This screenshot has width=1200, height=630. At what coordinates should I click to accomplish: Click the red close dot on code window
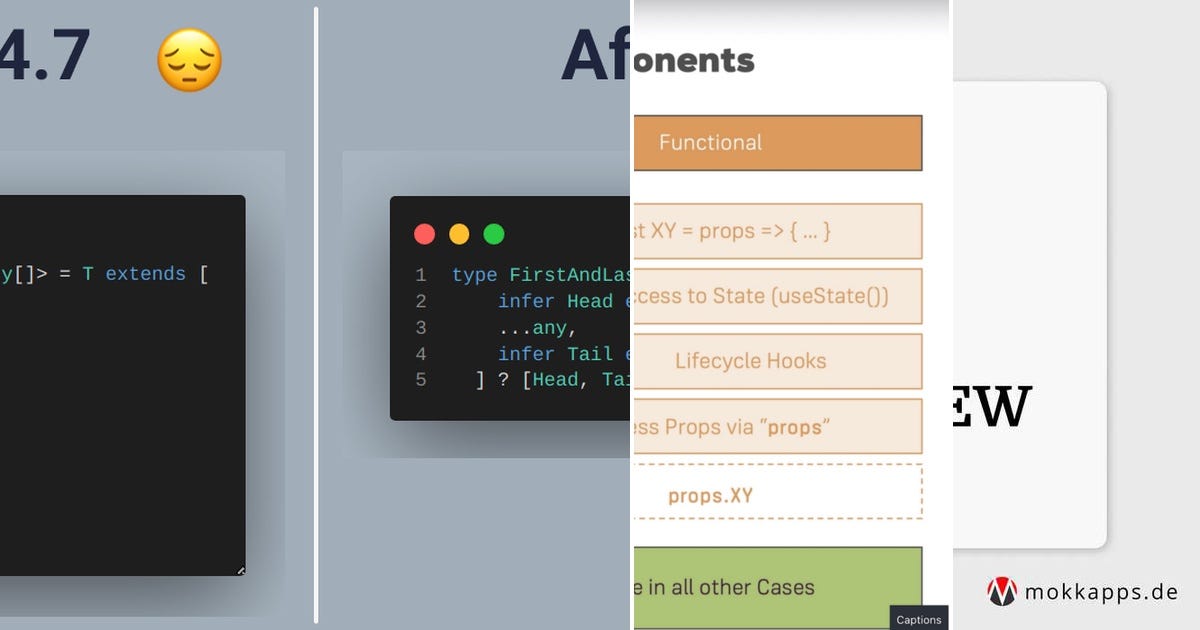425,234
